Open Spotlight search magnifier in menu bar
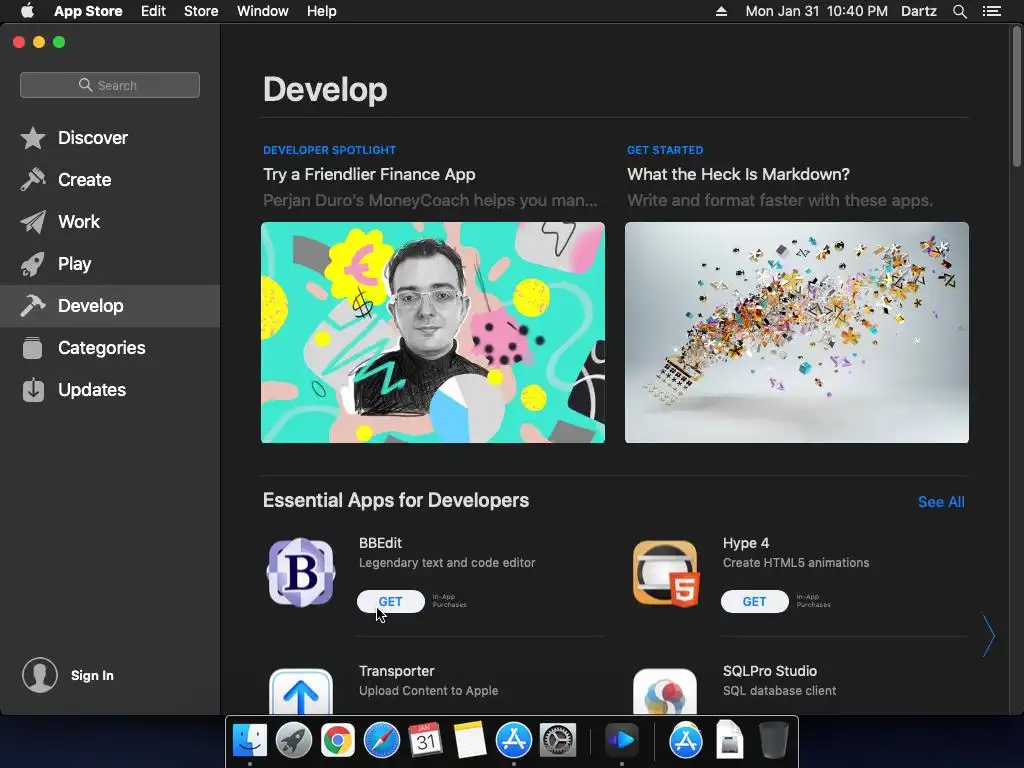 (x=959, y=11)
